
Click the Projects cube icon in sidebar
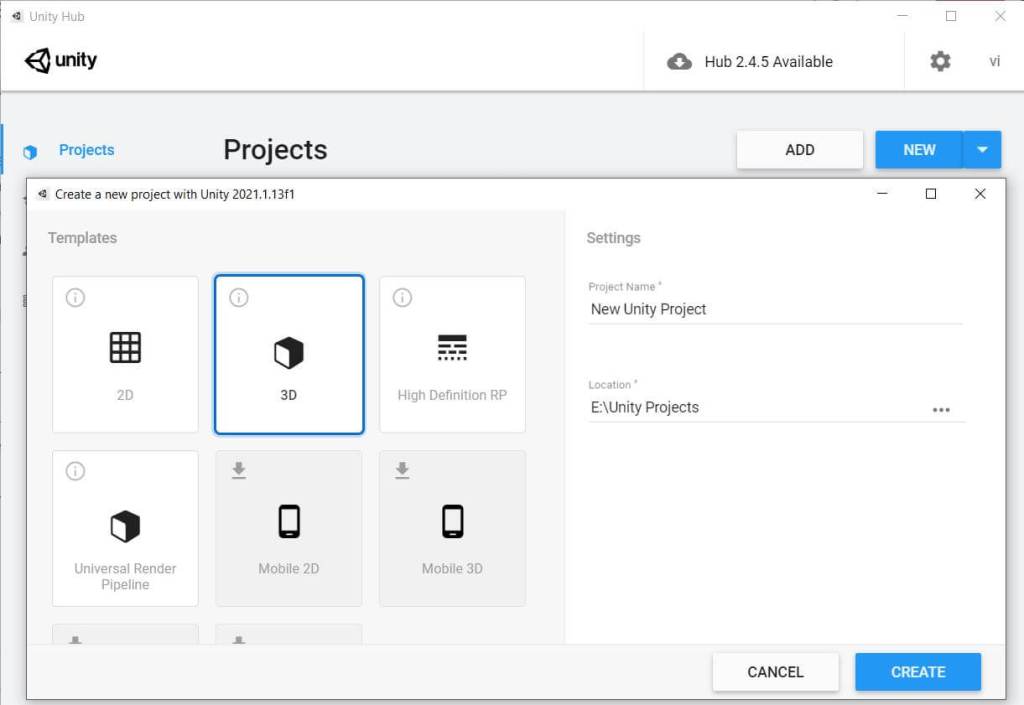30,152
